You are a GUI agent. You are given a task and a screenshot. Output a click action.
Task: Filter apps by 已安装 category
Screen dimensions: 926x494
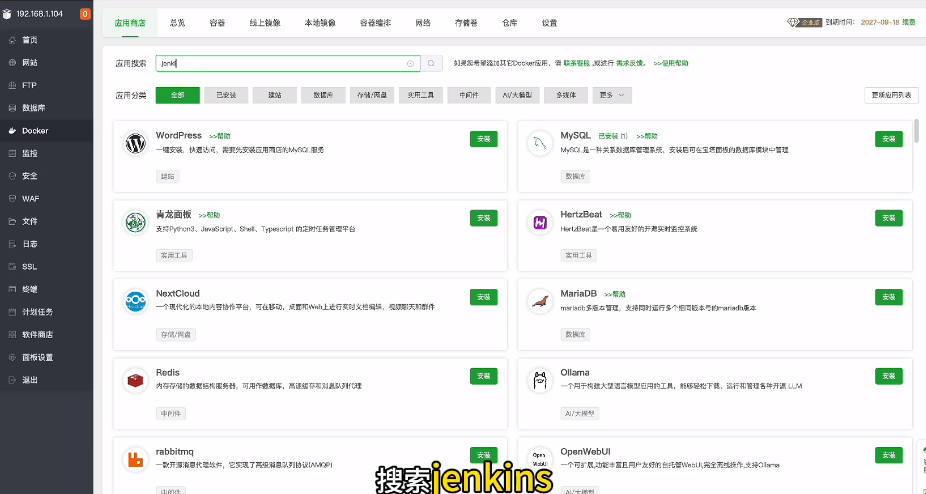pos(226,95)
